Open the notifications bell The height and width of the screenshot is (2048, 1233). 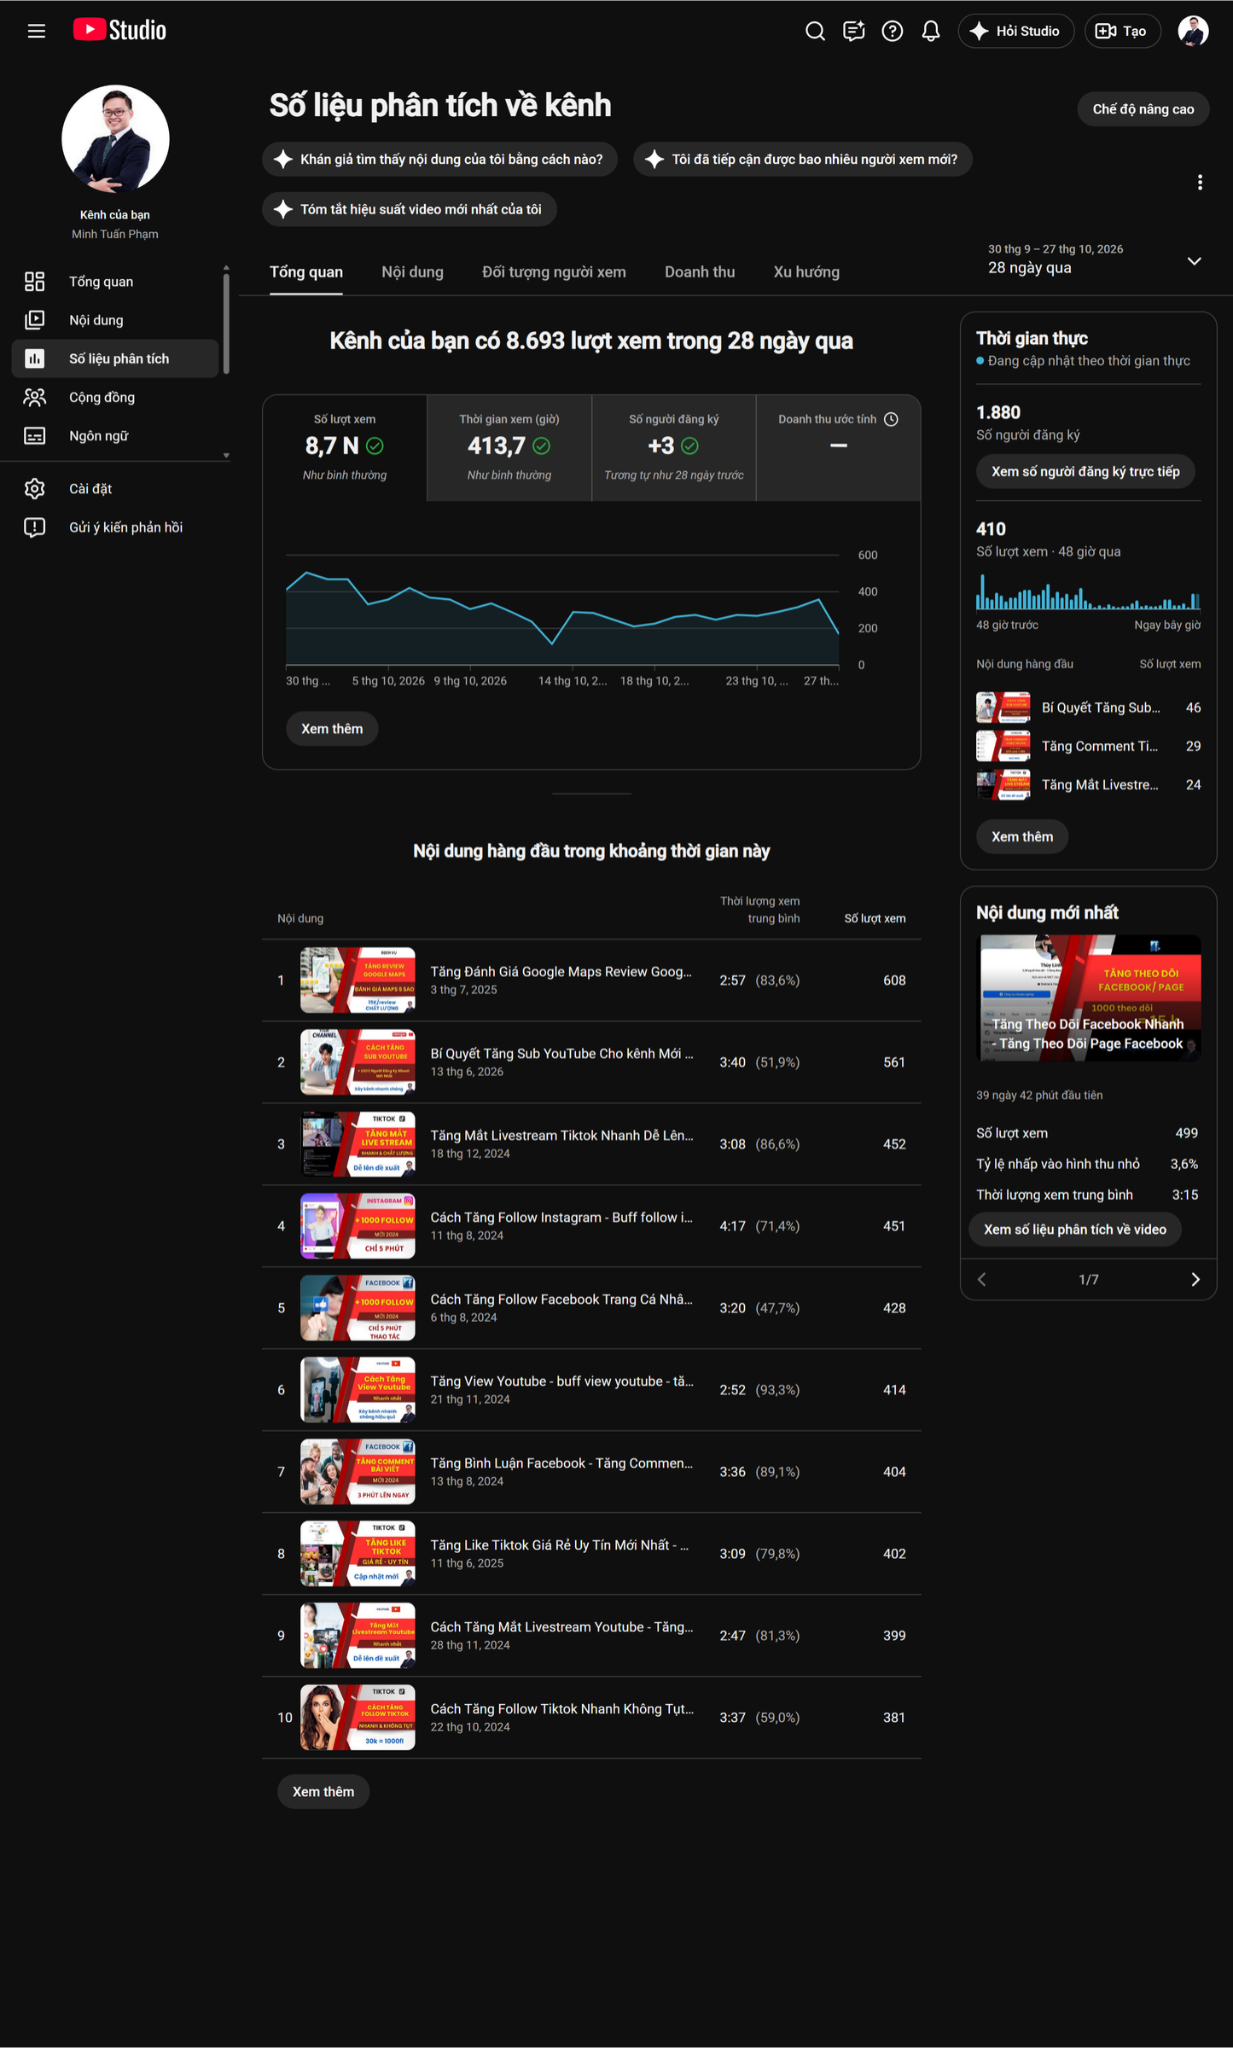tap(930, 31)
